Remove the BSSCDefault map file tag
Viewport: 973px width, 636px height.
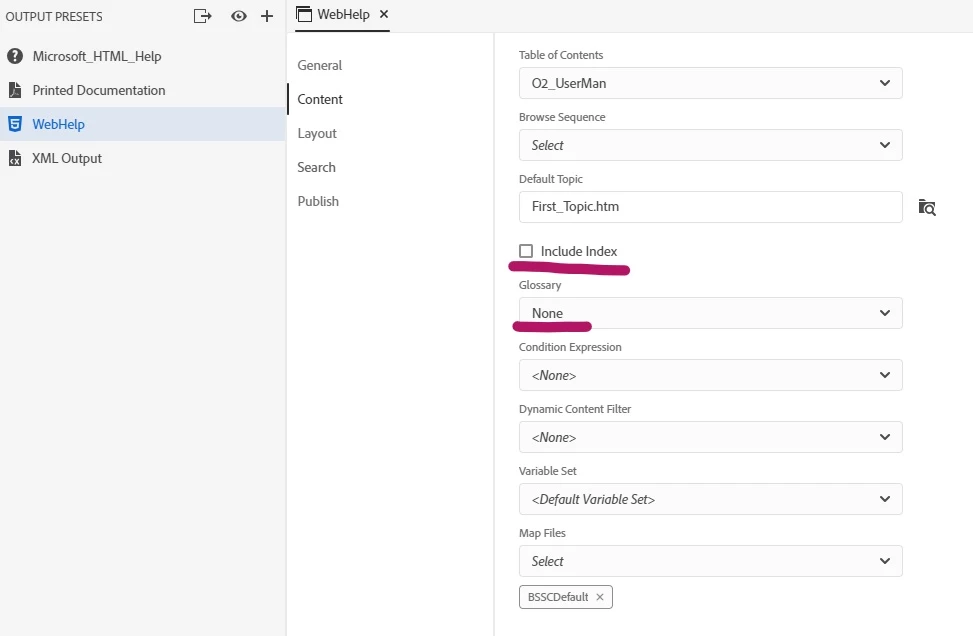(x=600, y=597)
